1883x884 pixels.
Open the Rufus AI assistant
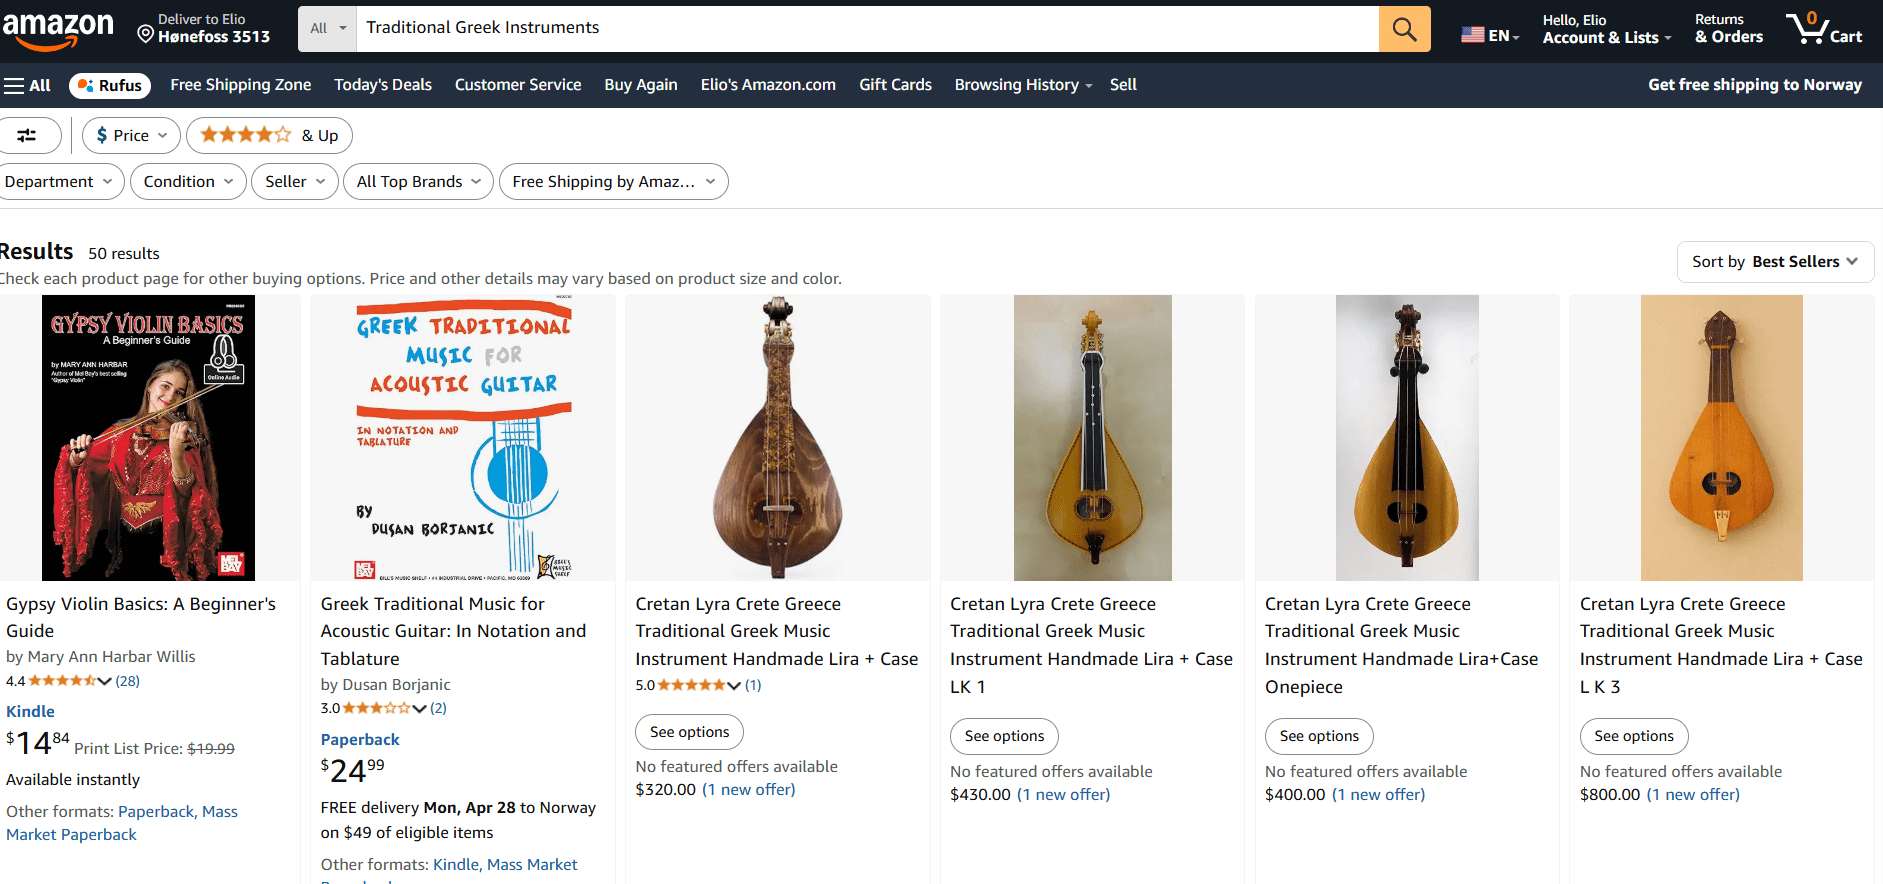coord(109,85)
